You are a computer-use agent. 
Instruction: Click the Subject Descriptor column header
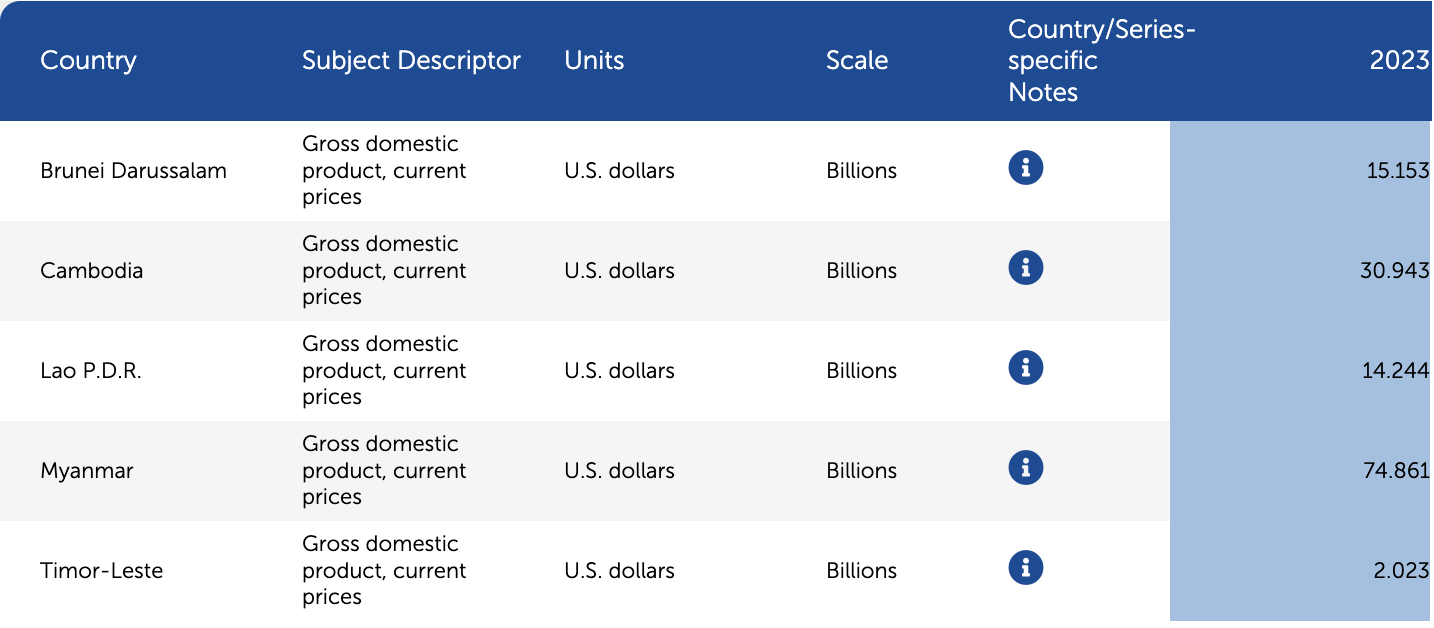tap(411, 60)
